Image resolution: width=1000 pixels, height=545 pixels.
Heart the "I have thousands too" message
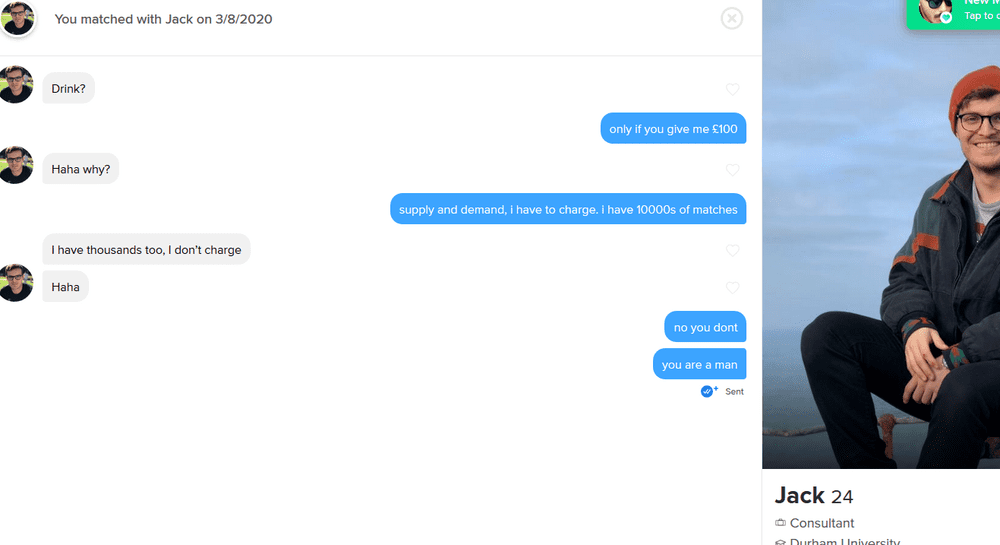pos(732,251)
